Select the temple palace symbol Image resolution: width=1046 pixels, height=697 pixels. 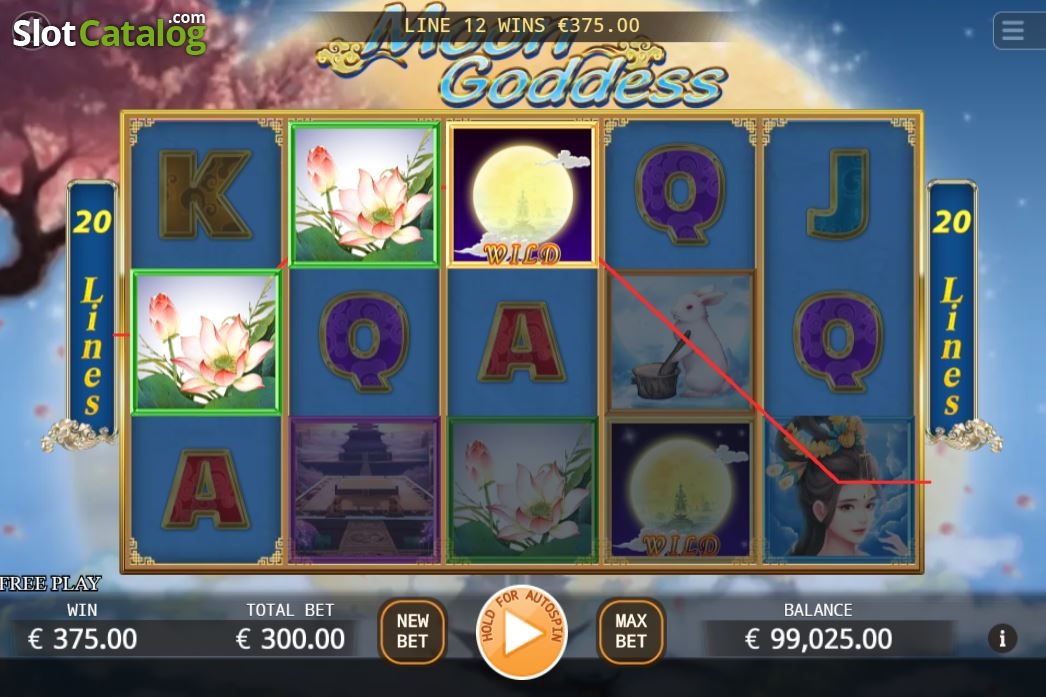[364, 488]
